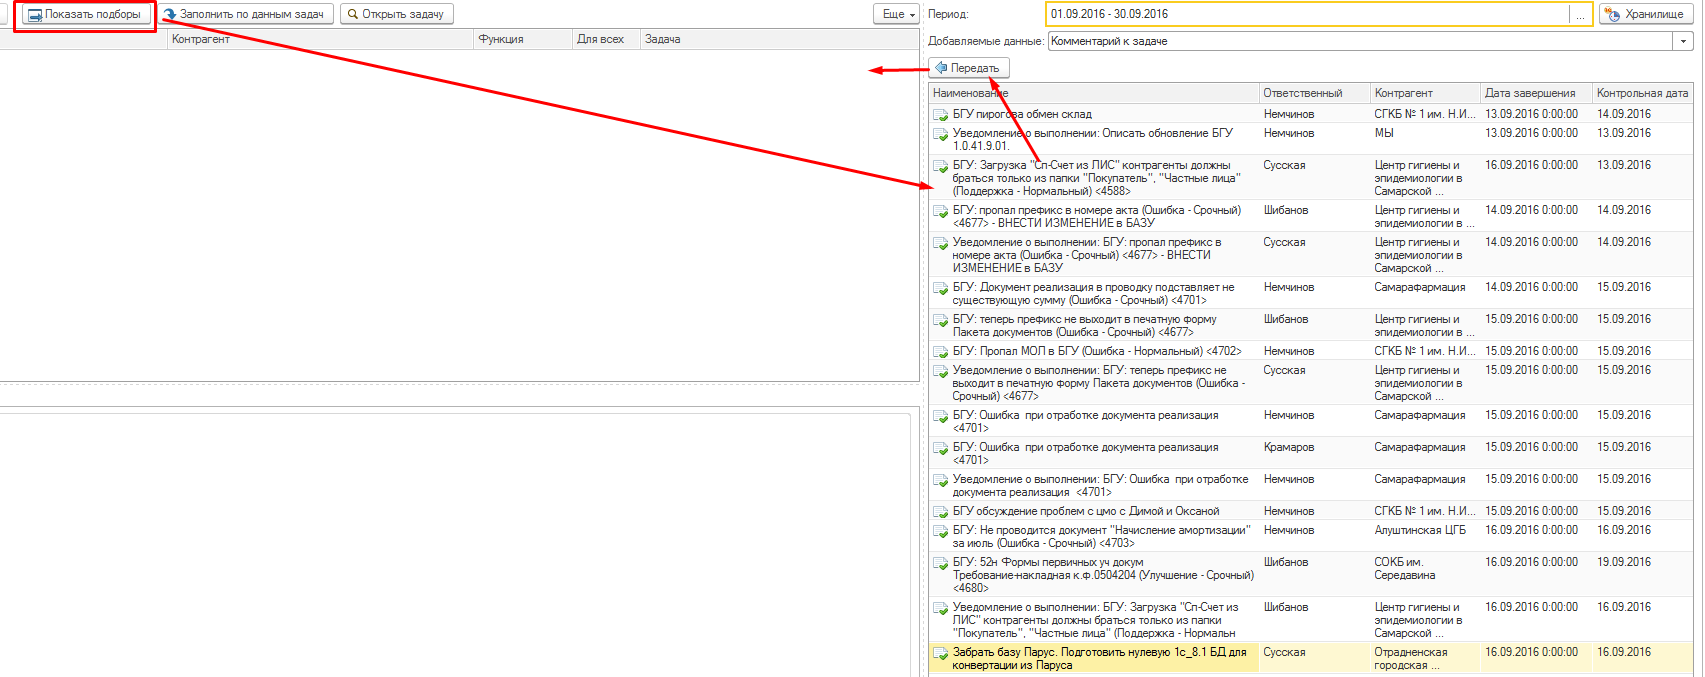Viewport: 1705px width, 677px height.
Task: Click the Передать transfer arrow button
Action: (x=968, y=68)
